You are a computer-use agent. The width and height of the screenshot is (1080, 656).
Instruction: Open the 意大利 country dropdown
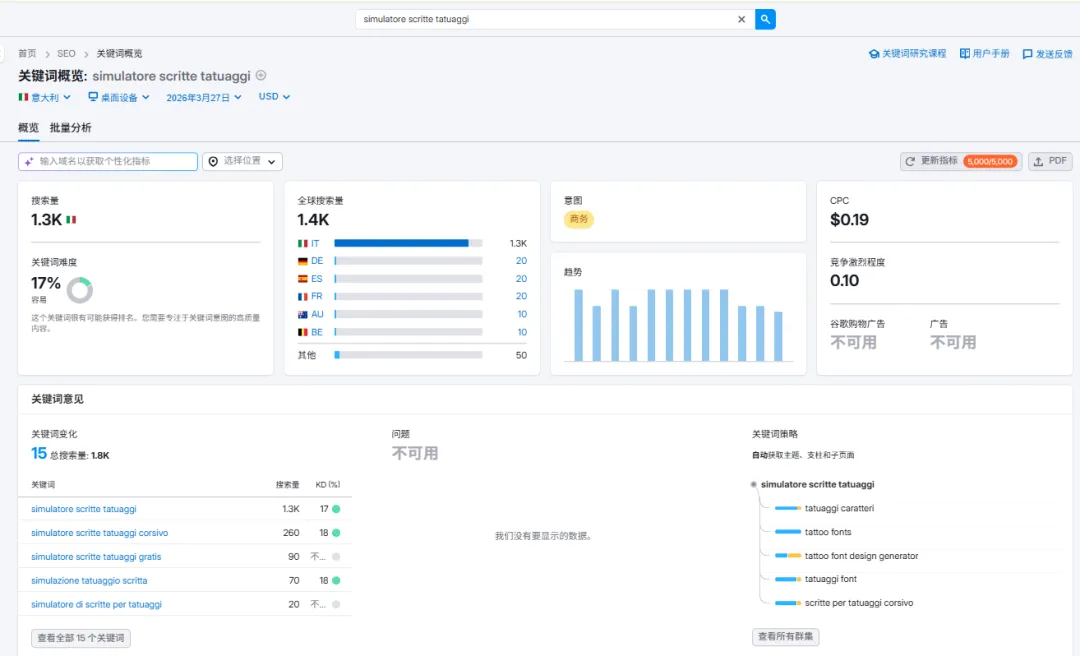[44, 97]
